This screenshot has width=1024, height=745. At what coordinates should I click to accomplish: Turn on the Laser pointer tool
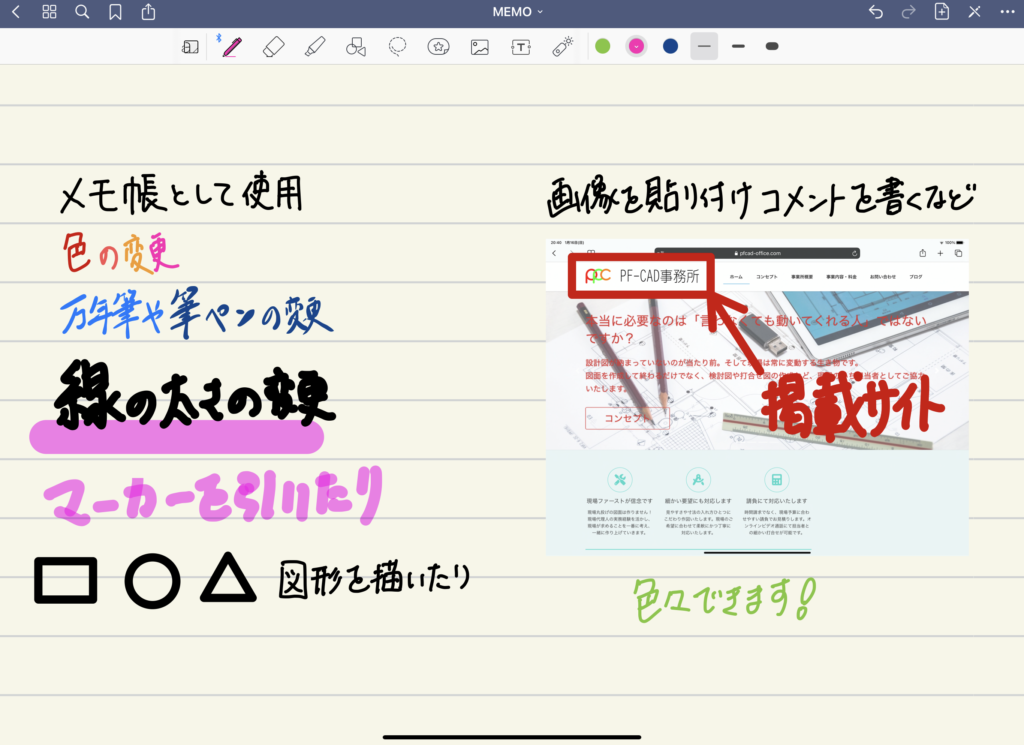pyautogui.click(x=563, y=46)
